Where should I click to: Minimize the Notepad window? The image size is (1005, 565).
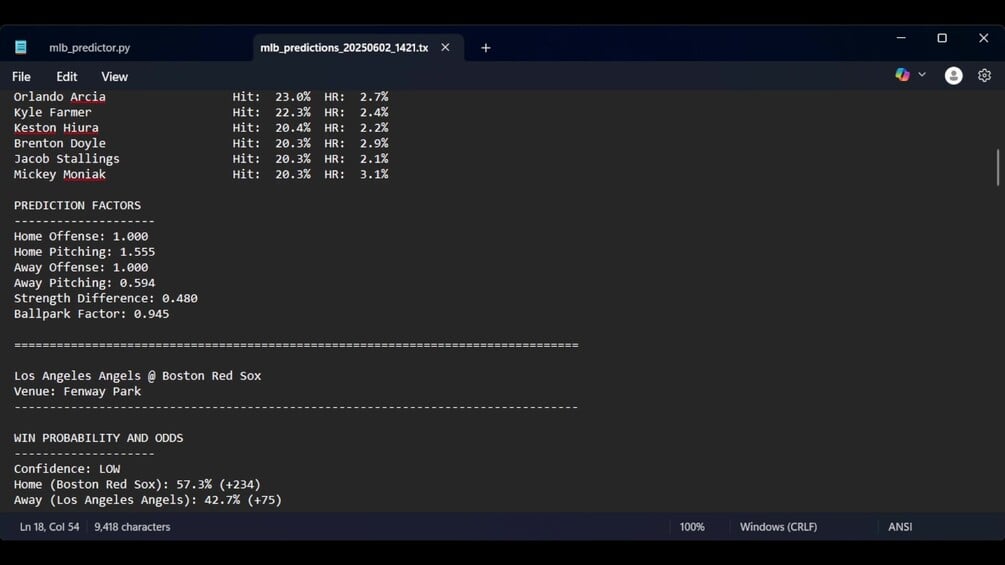(x=901, y=38)
